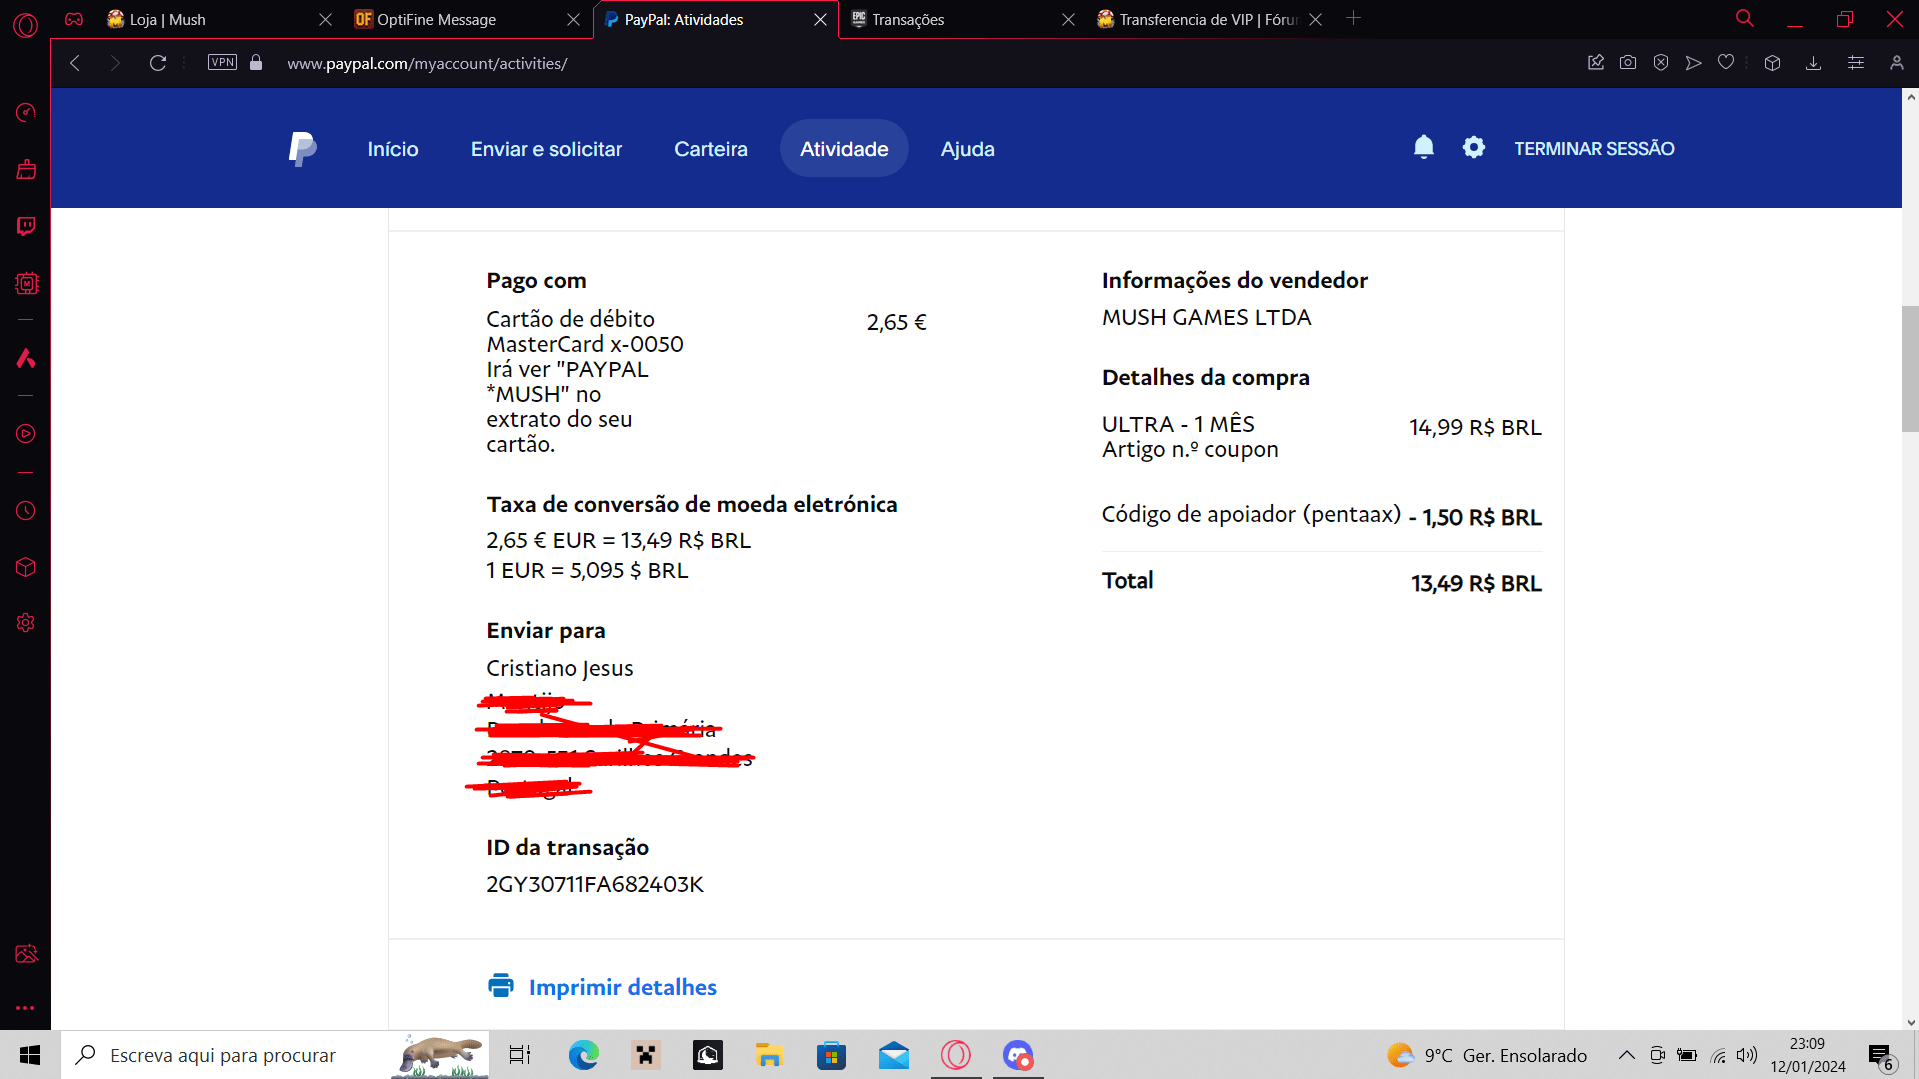Open Opera main menu logo
1919x1079 pixels.
(x=26, y=24)
